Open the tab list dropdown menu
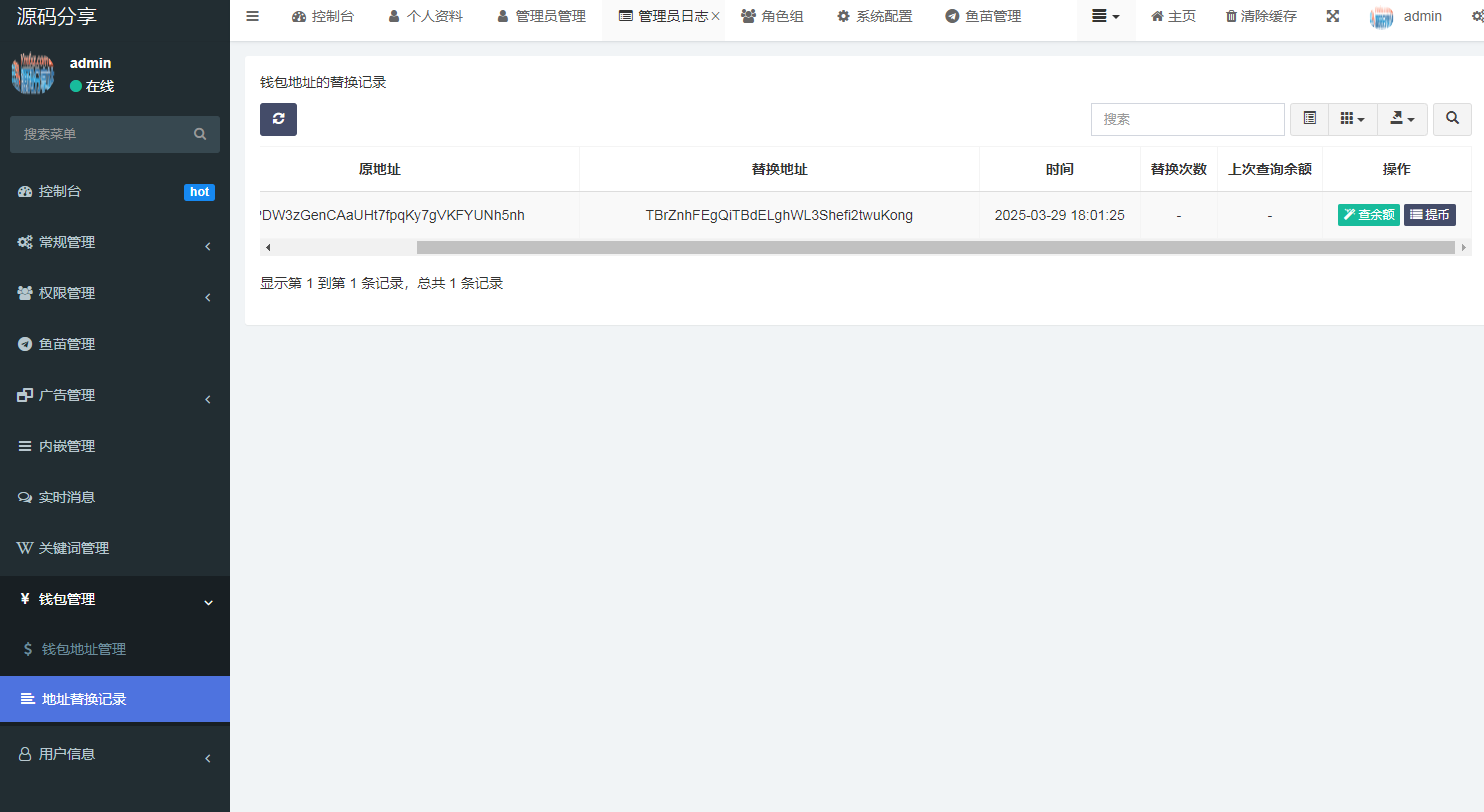This screenshot has height=812, width=1484. [x=1105, y=17]
